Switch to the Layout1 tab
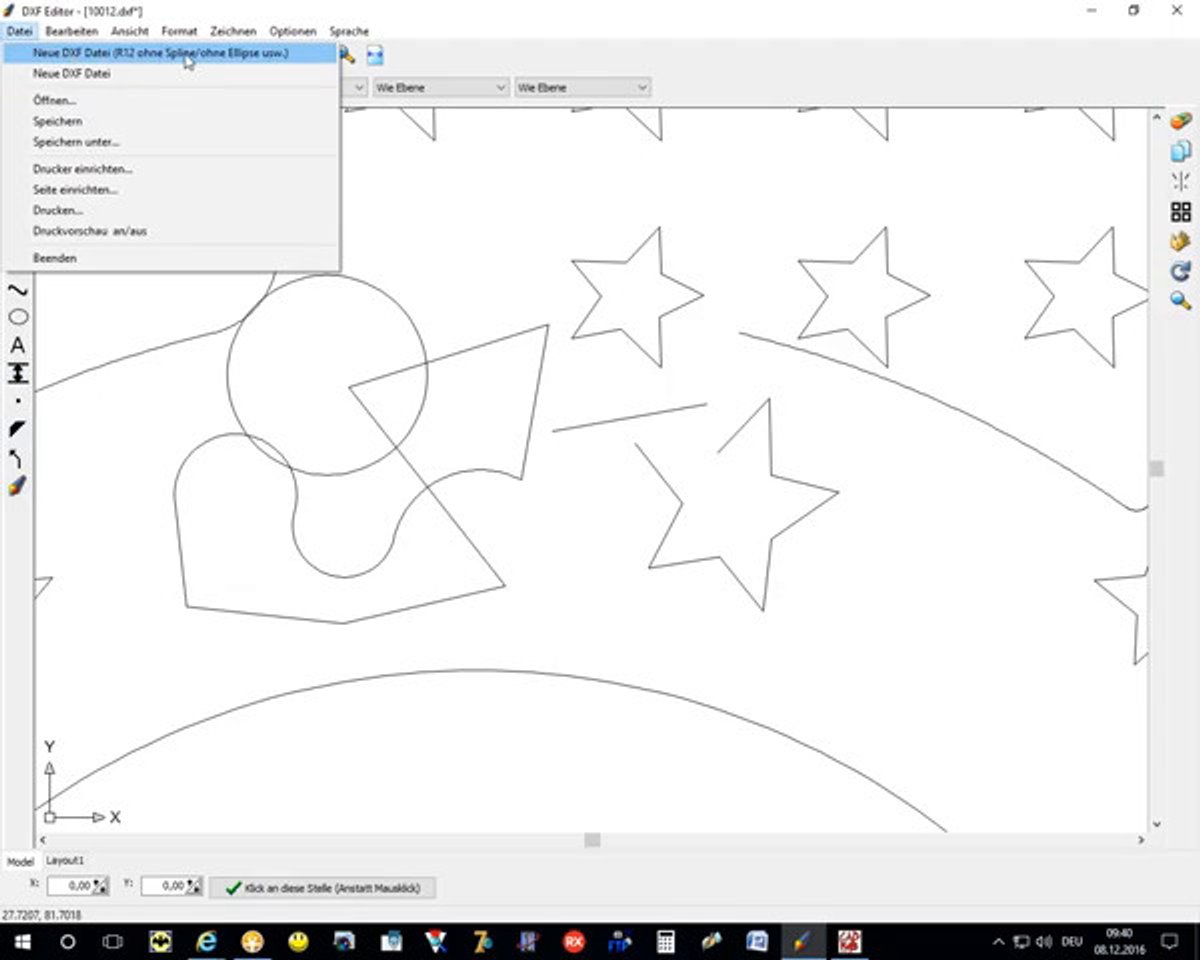Screen dimensions: 1200x960 pyautogui.click(x=63, y=860)
